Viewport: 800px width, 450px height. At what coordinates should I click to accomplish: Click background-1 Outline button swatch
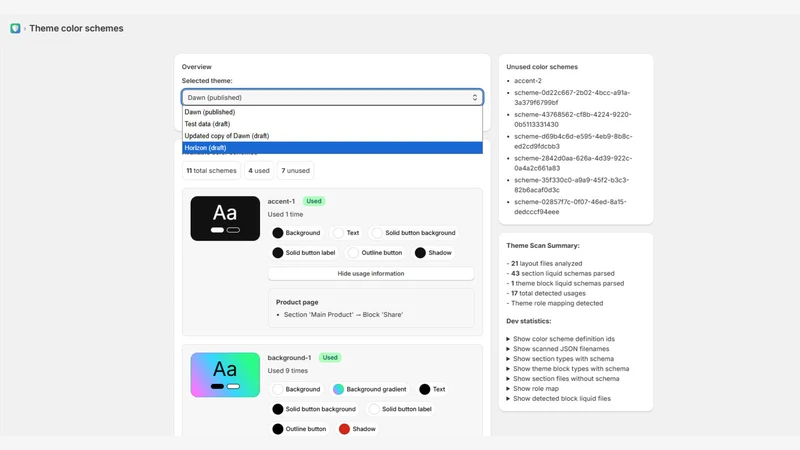point(278,429)
